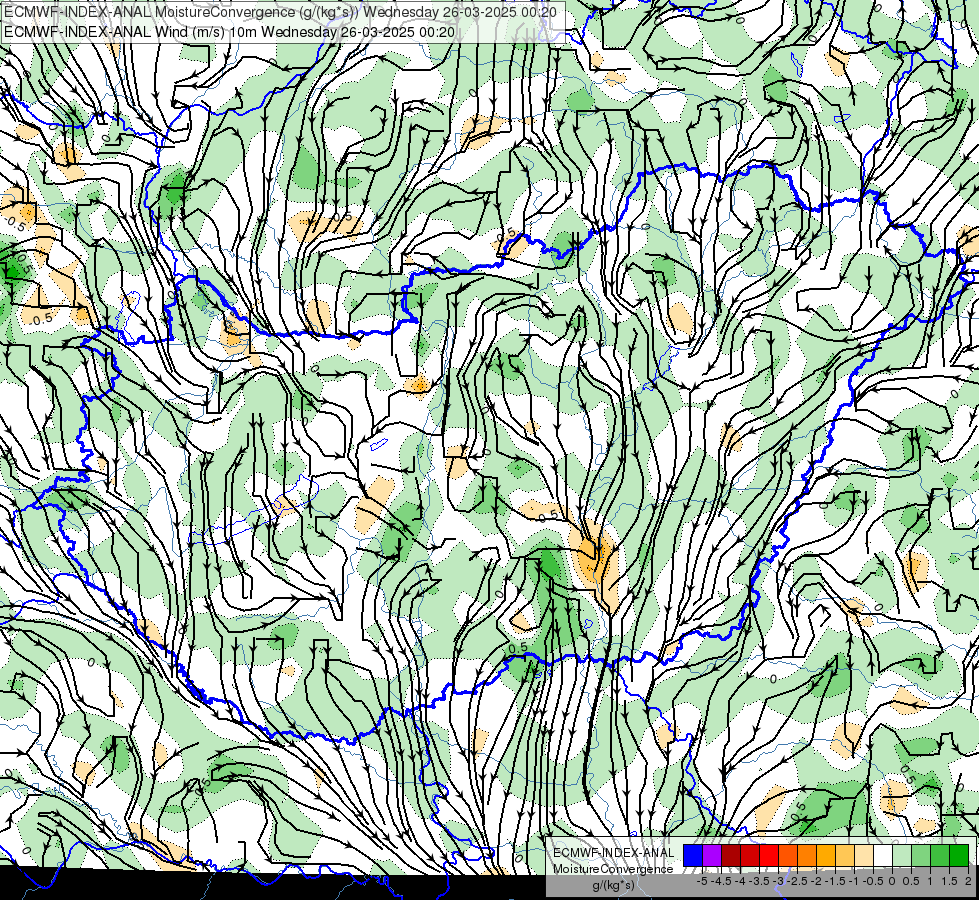Click the legend tick label 2
The height and width of the screenshot is (900, 979).
[x=968, y=881]
